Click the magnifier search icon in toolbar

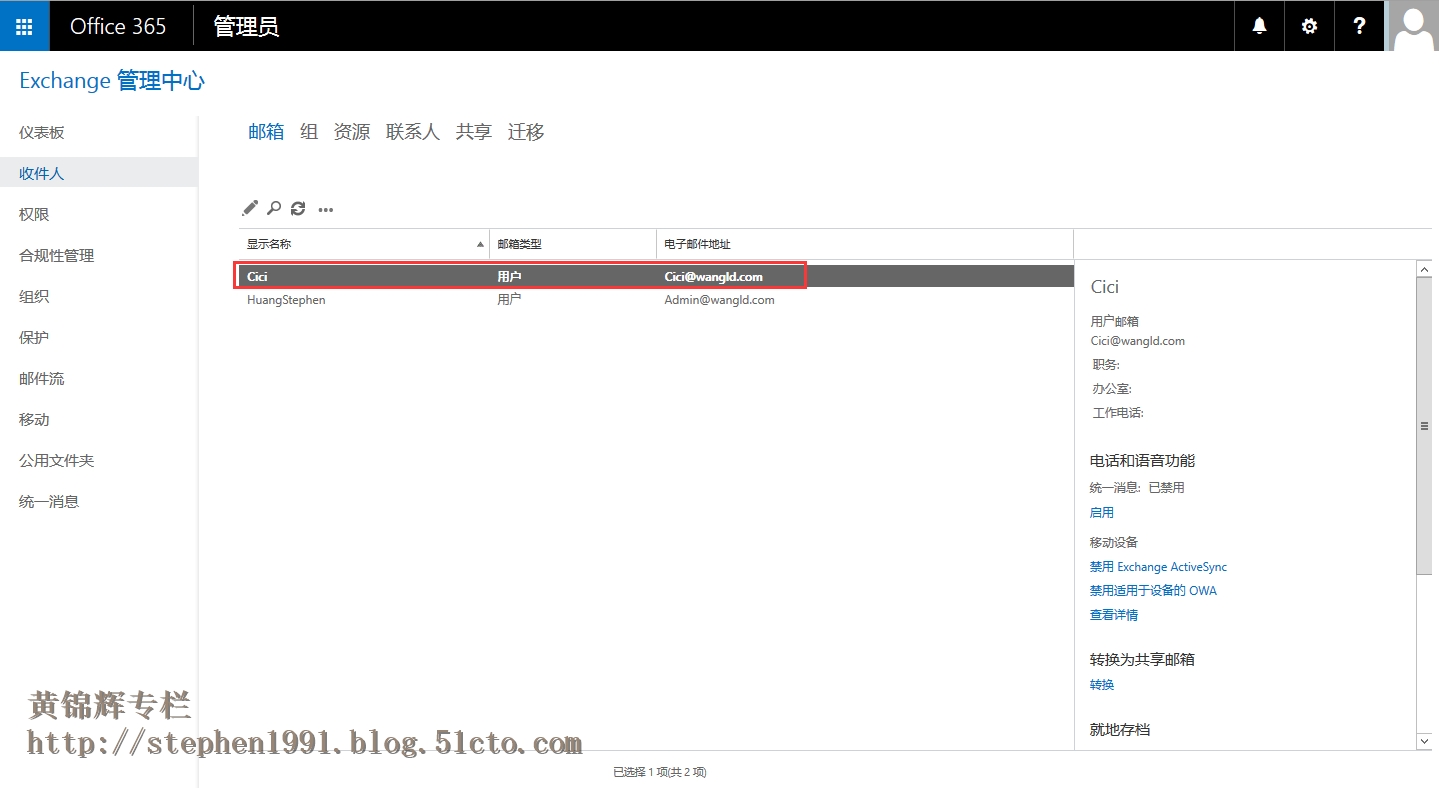(x=274, y=208)
